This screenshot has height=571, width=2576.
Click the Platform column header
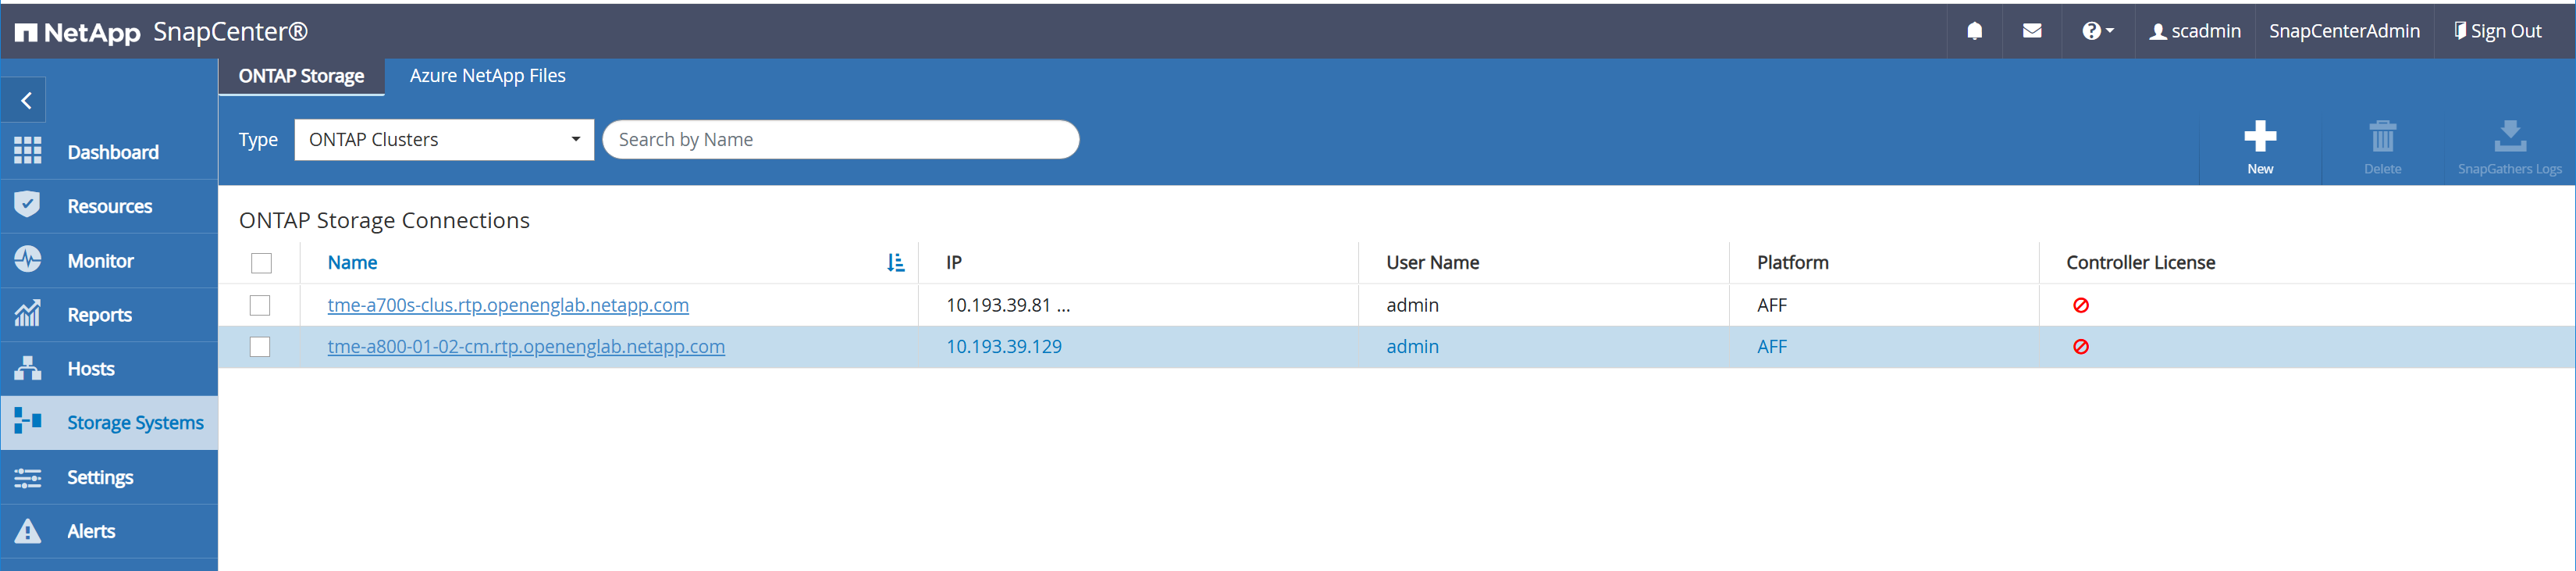1792,262
